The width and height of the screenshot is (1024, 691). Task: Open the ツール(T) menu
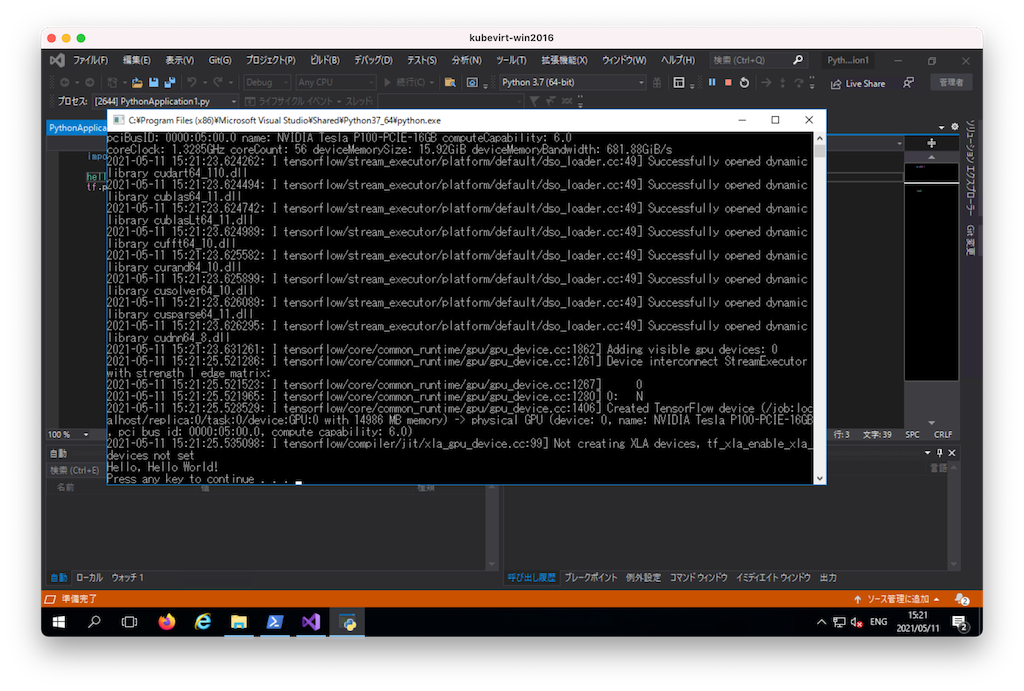[x=511, y=60]
